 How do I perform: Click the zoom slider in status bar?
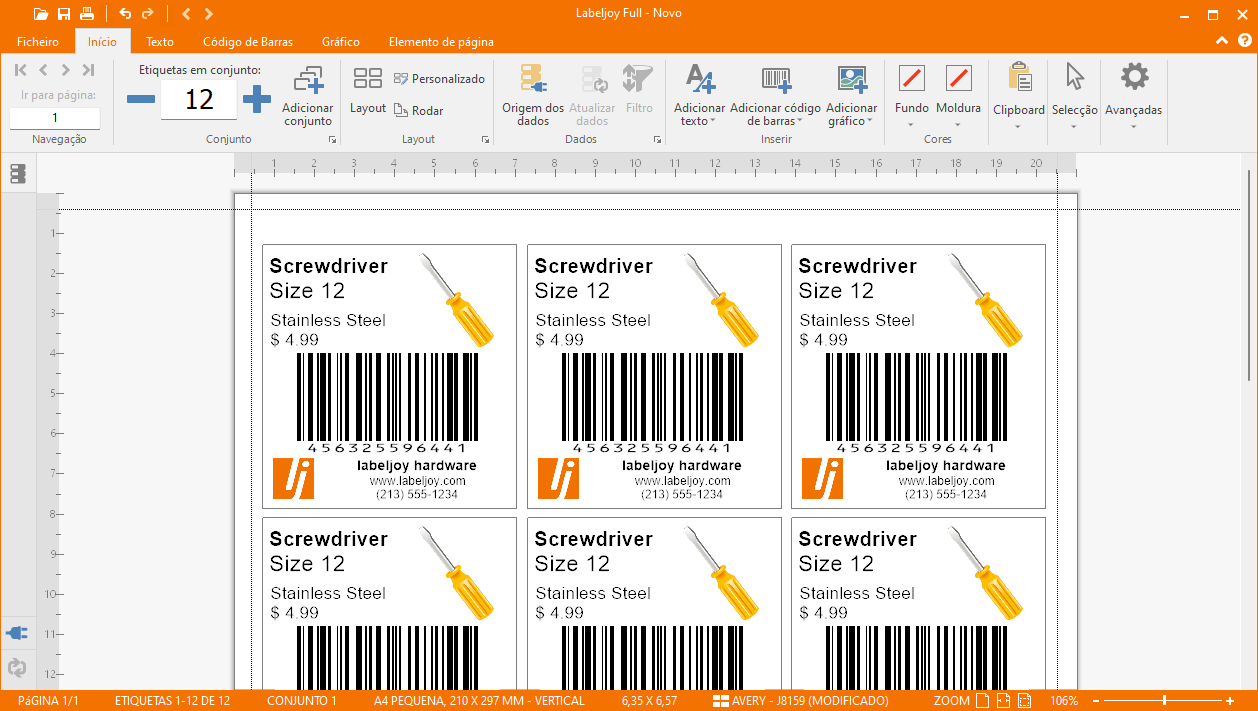[1163, 701]
